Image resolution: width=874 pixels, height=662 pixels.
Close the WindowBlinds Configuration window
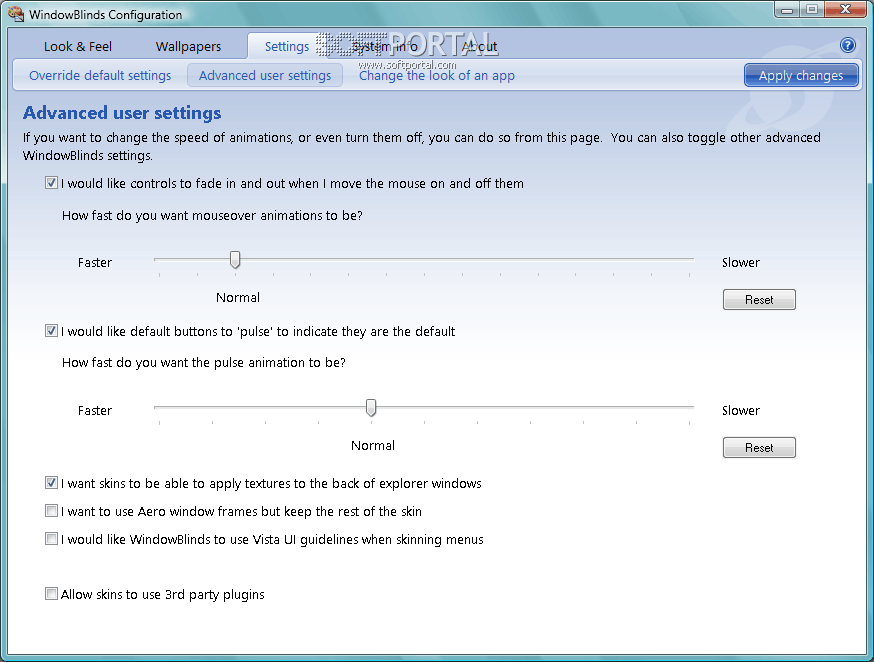[x=846, y=9]
